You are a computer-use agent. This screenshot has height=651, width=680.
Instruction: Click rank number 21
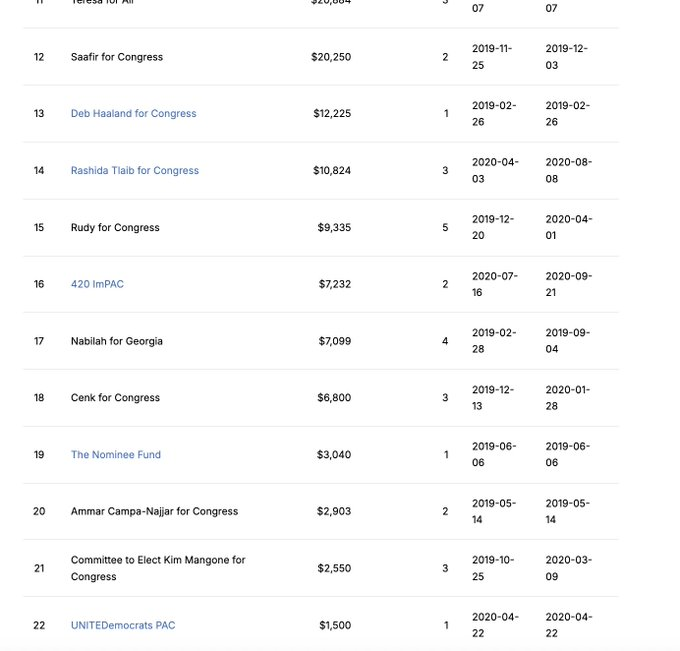39,568
